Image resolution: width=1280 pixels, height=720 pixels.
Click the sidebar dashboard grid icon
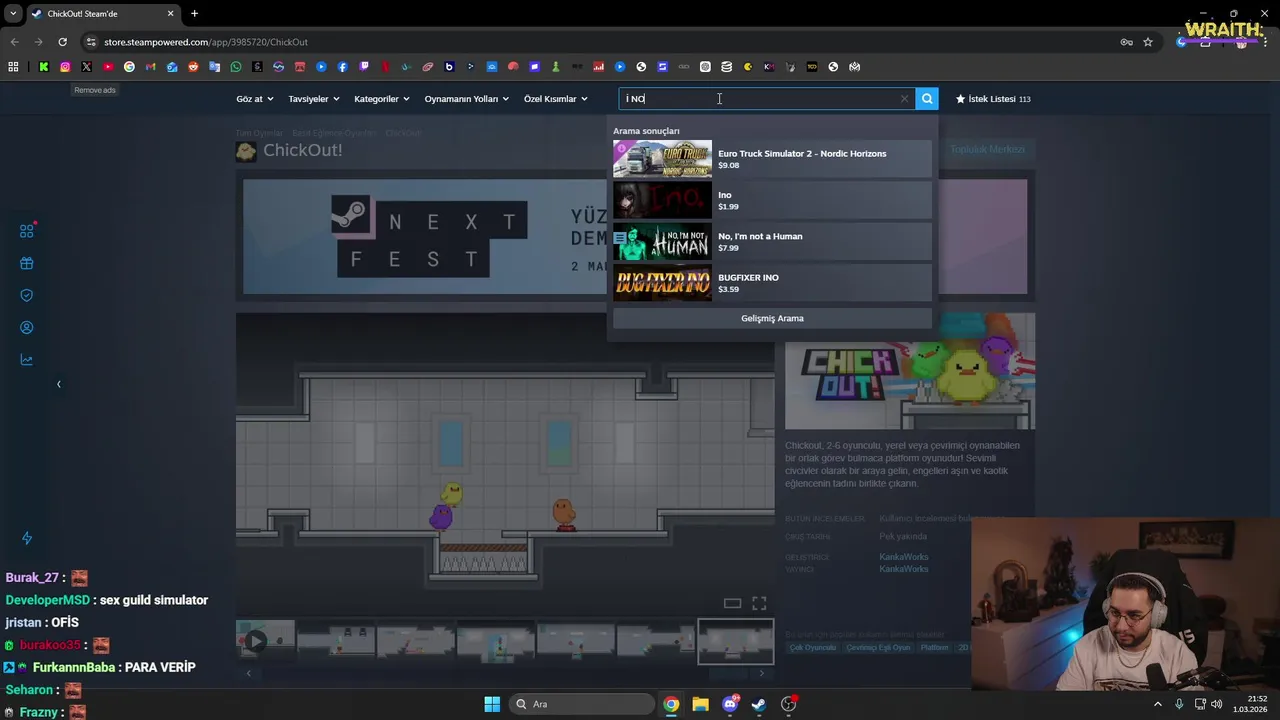tap(27, 231)
